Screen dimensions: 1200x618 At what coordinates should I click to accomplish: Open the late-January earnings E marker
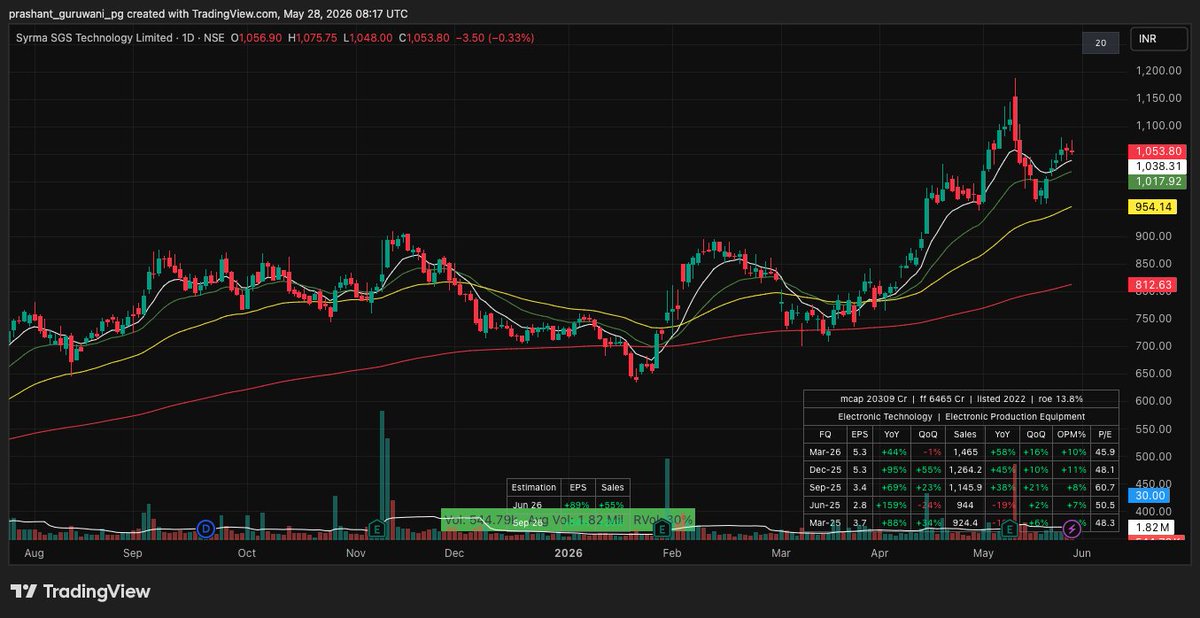[662, 527]
